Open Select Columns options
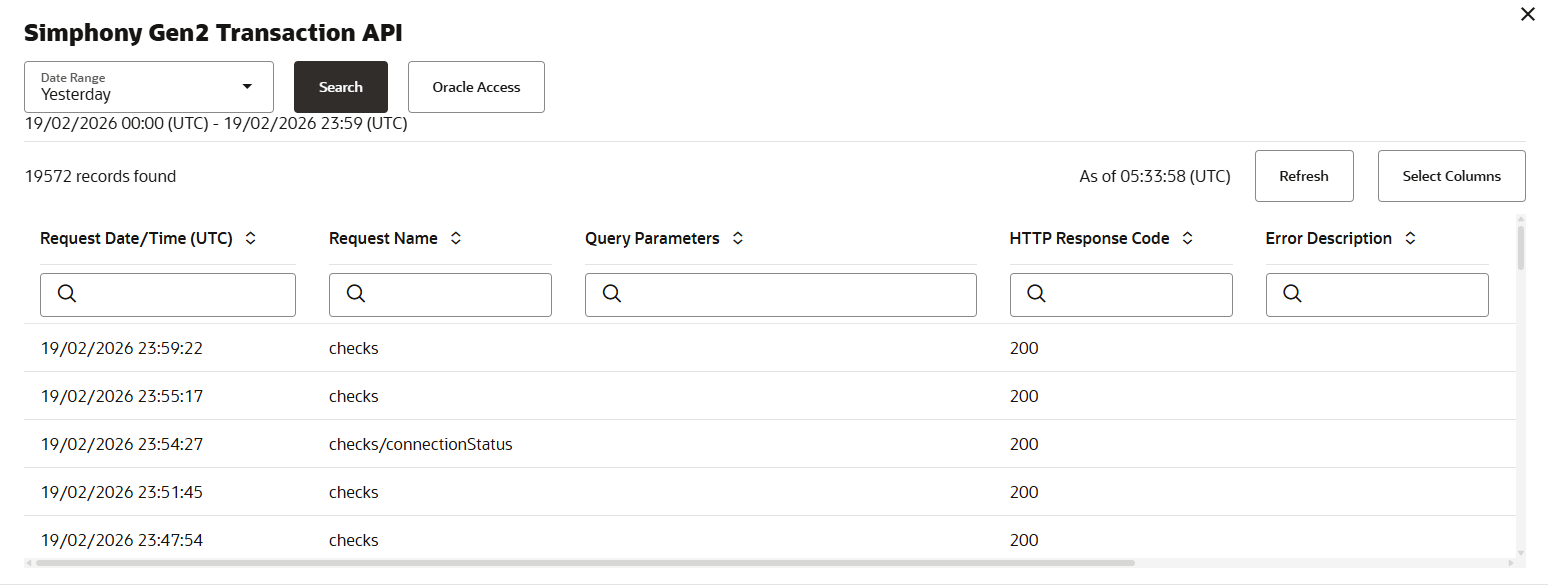Image resolution: width=1548 pixels, height=586 pixels. (x=1451, y=176)
